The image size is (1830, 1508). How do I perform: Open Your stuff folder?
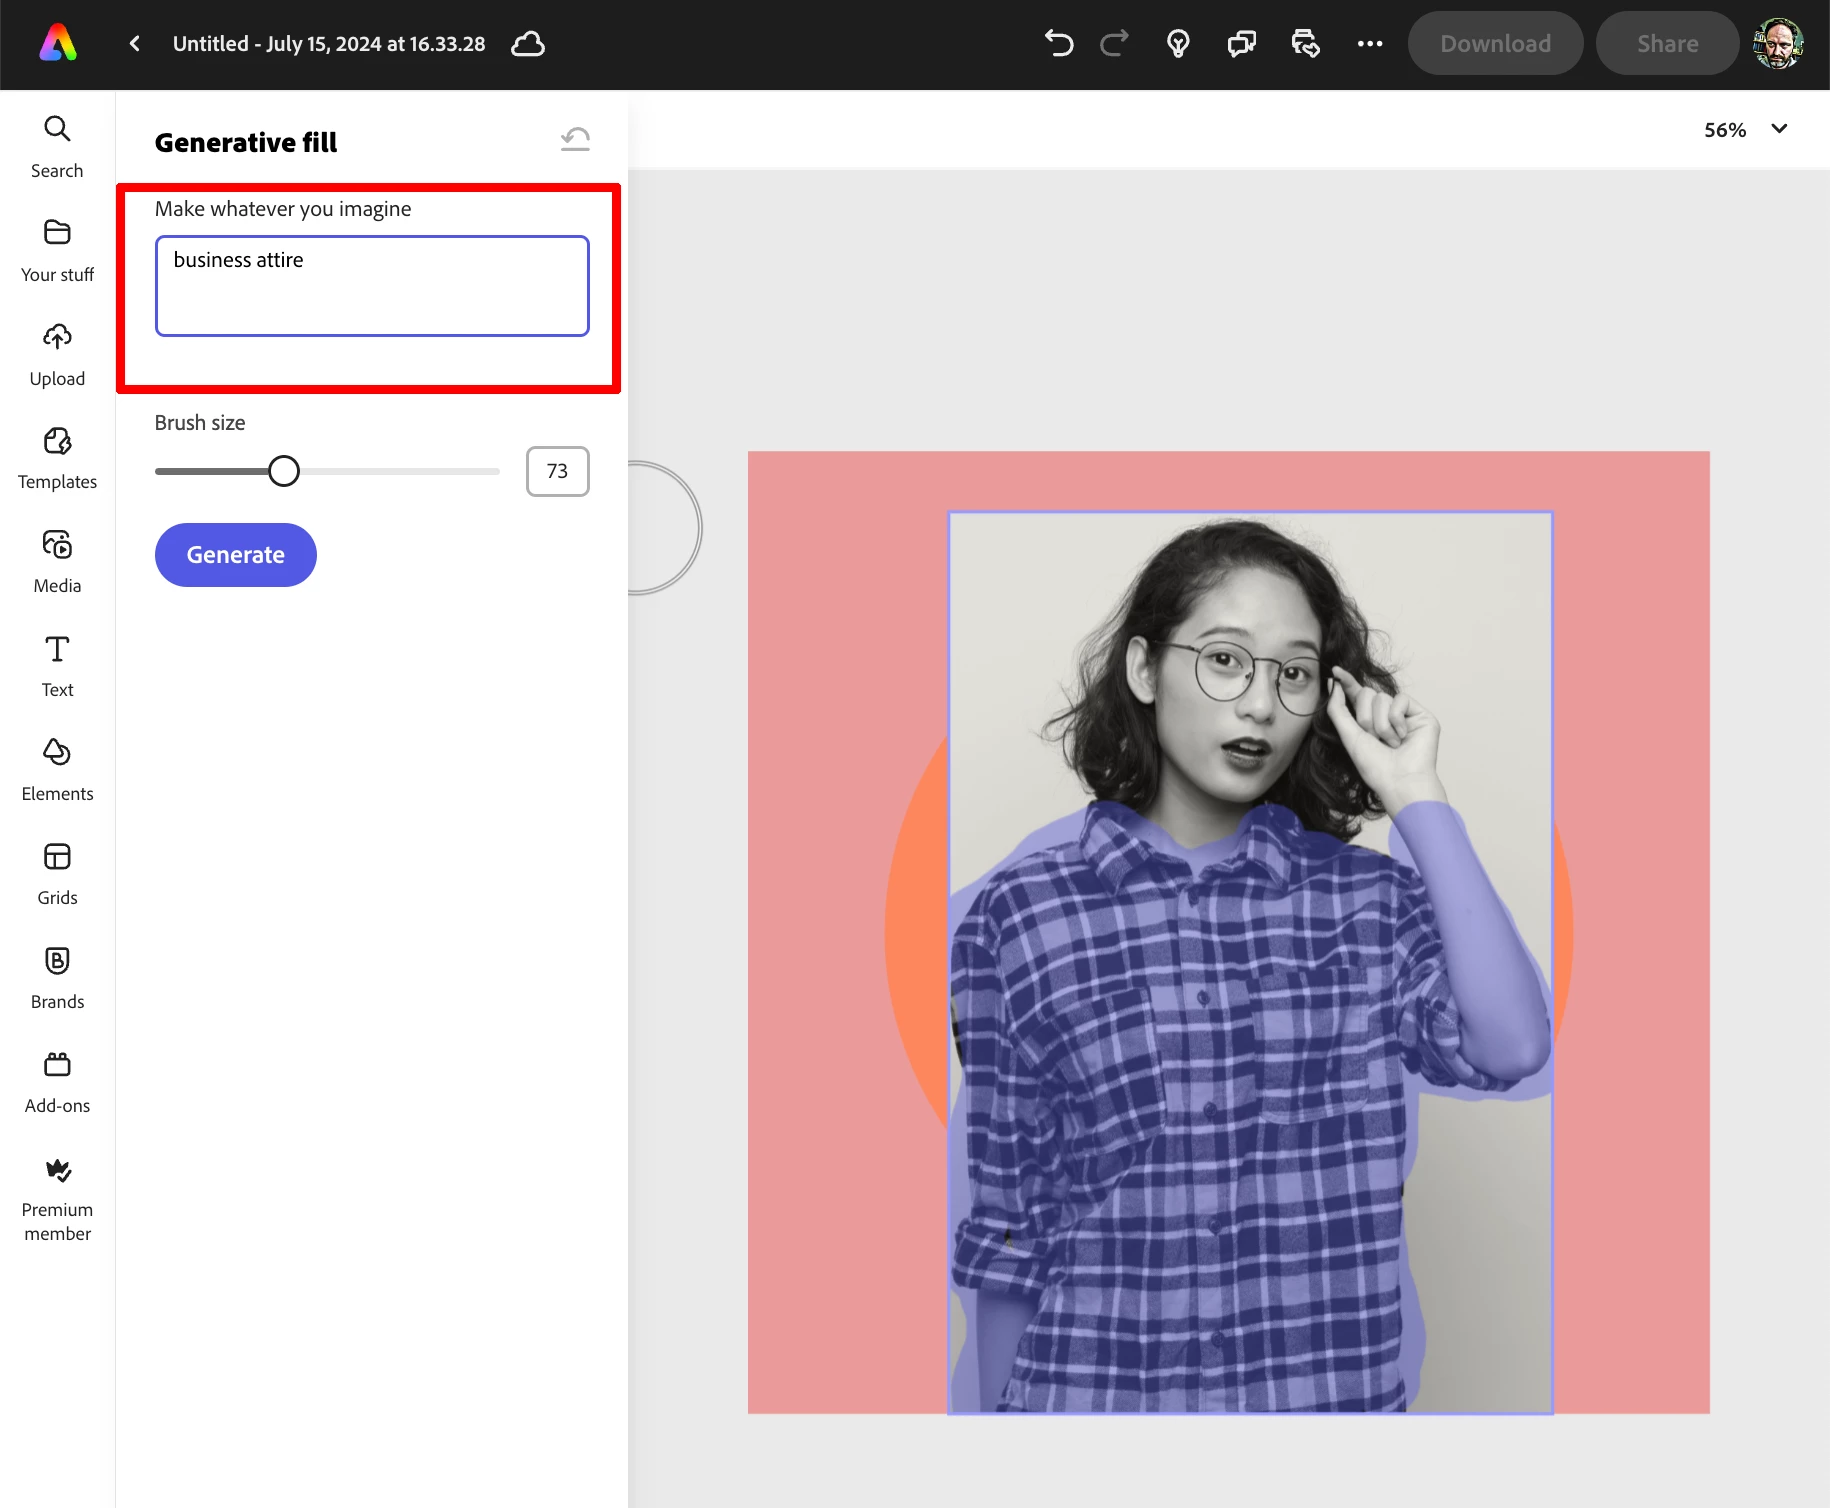click(x=57, y=251)
